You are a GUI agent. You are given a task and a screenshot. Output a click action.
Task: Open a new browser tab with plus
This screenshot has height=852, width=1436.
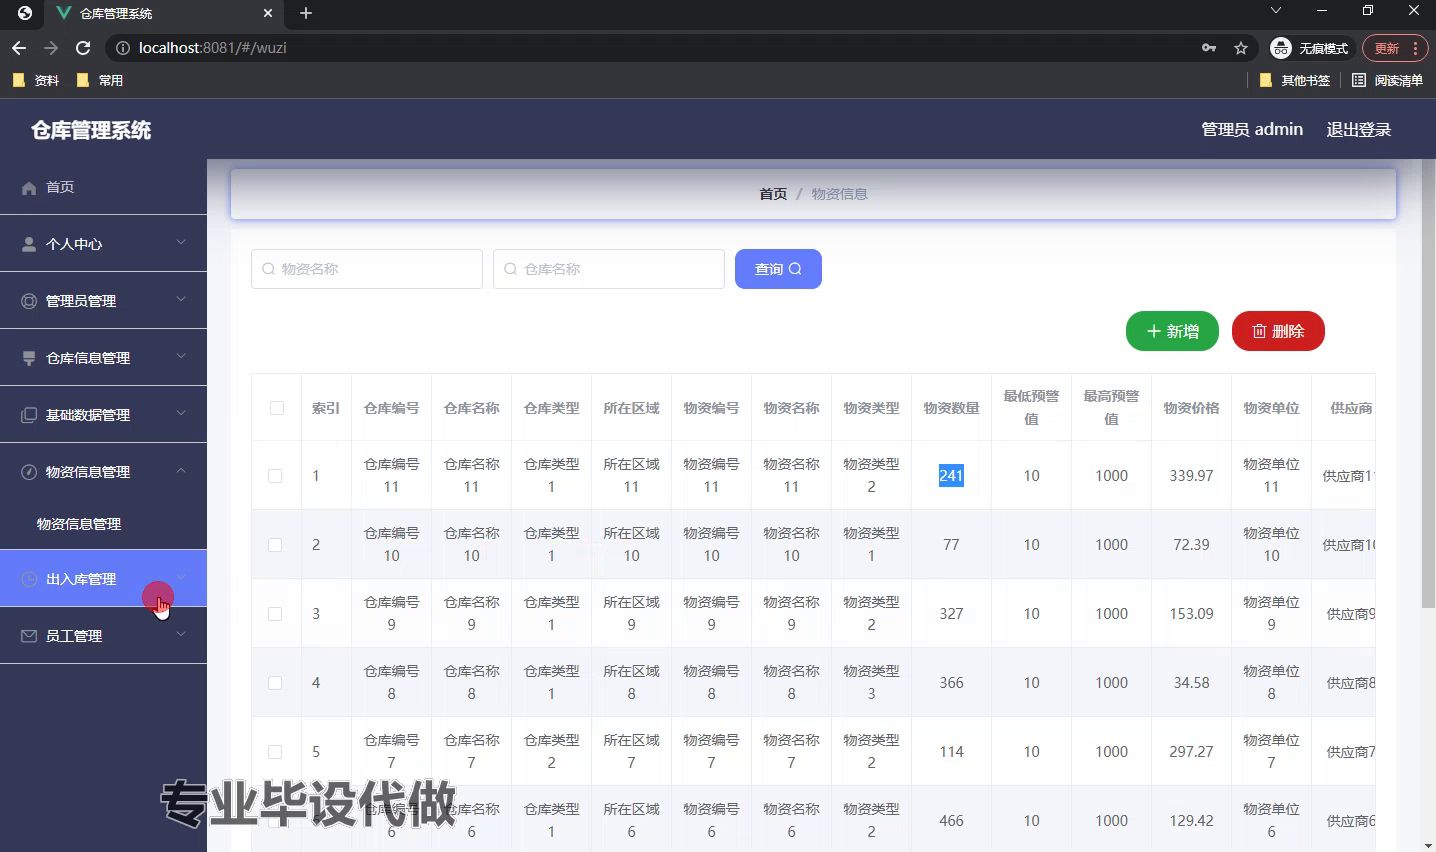pyautogui.click(x=306, y=13)
